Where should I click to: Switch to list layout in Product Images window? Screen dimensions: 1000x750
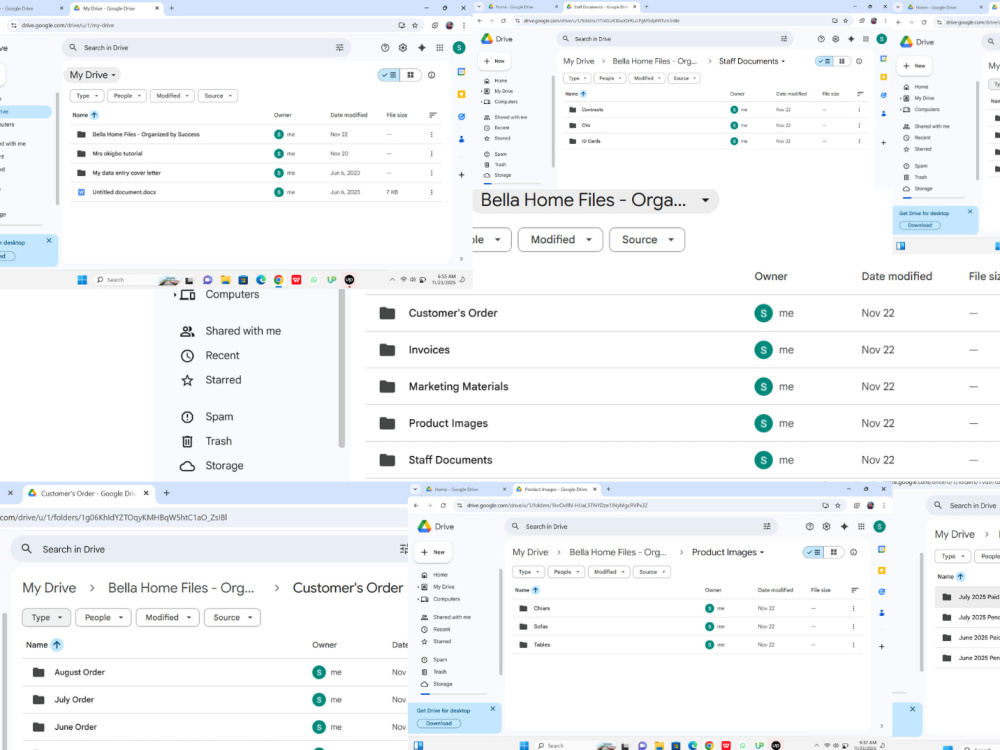coord(814,552)
